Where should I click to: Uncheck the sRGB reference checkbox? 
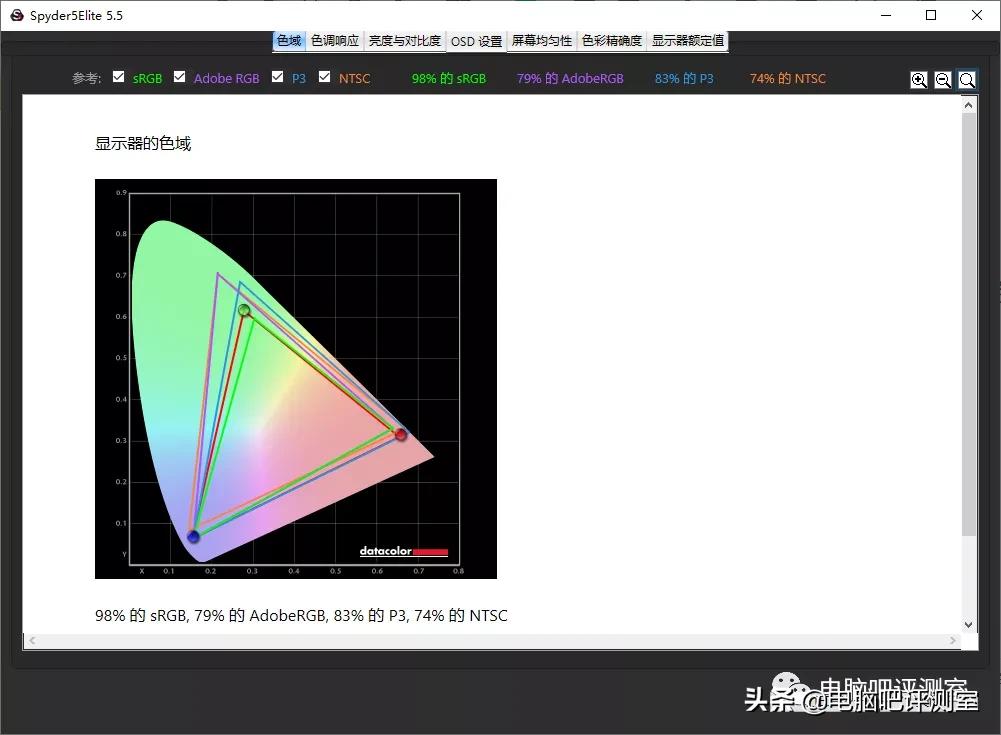[x=118, y=75]
